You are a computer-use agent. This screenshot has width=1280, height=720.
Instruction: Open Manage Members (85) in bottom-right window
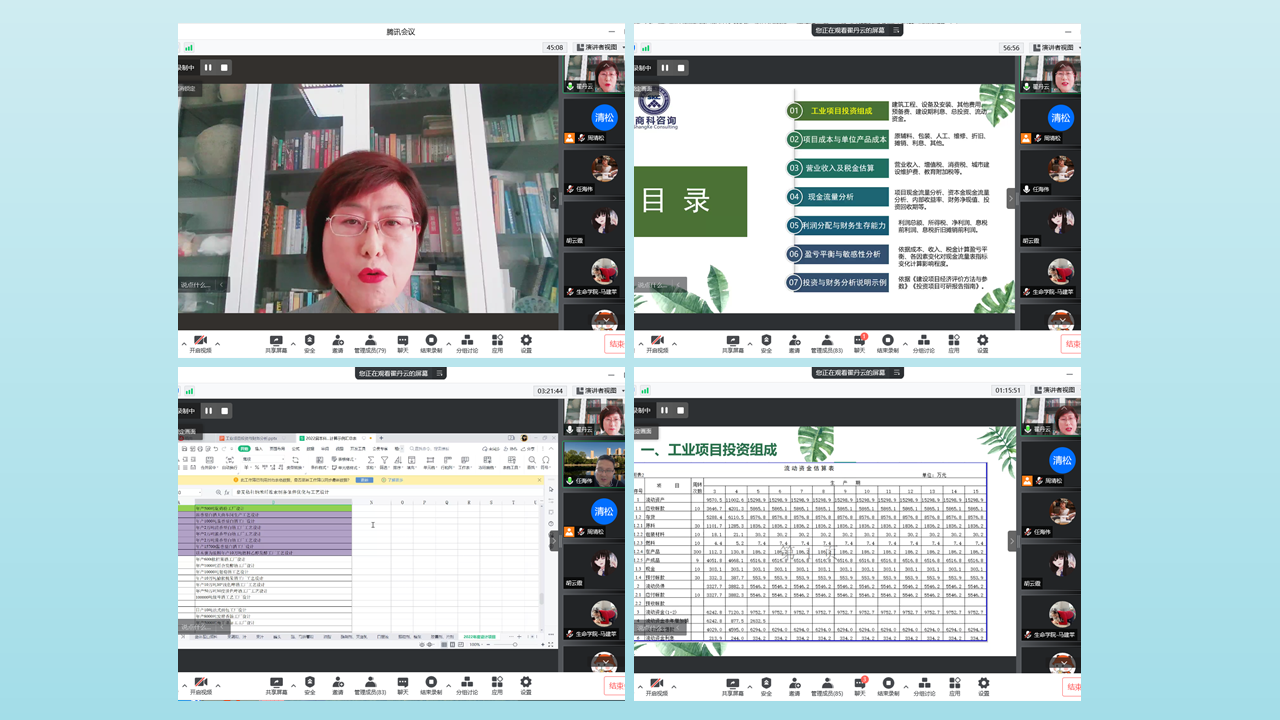coord(827,684)
